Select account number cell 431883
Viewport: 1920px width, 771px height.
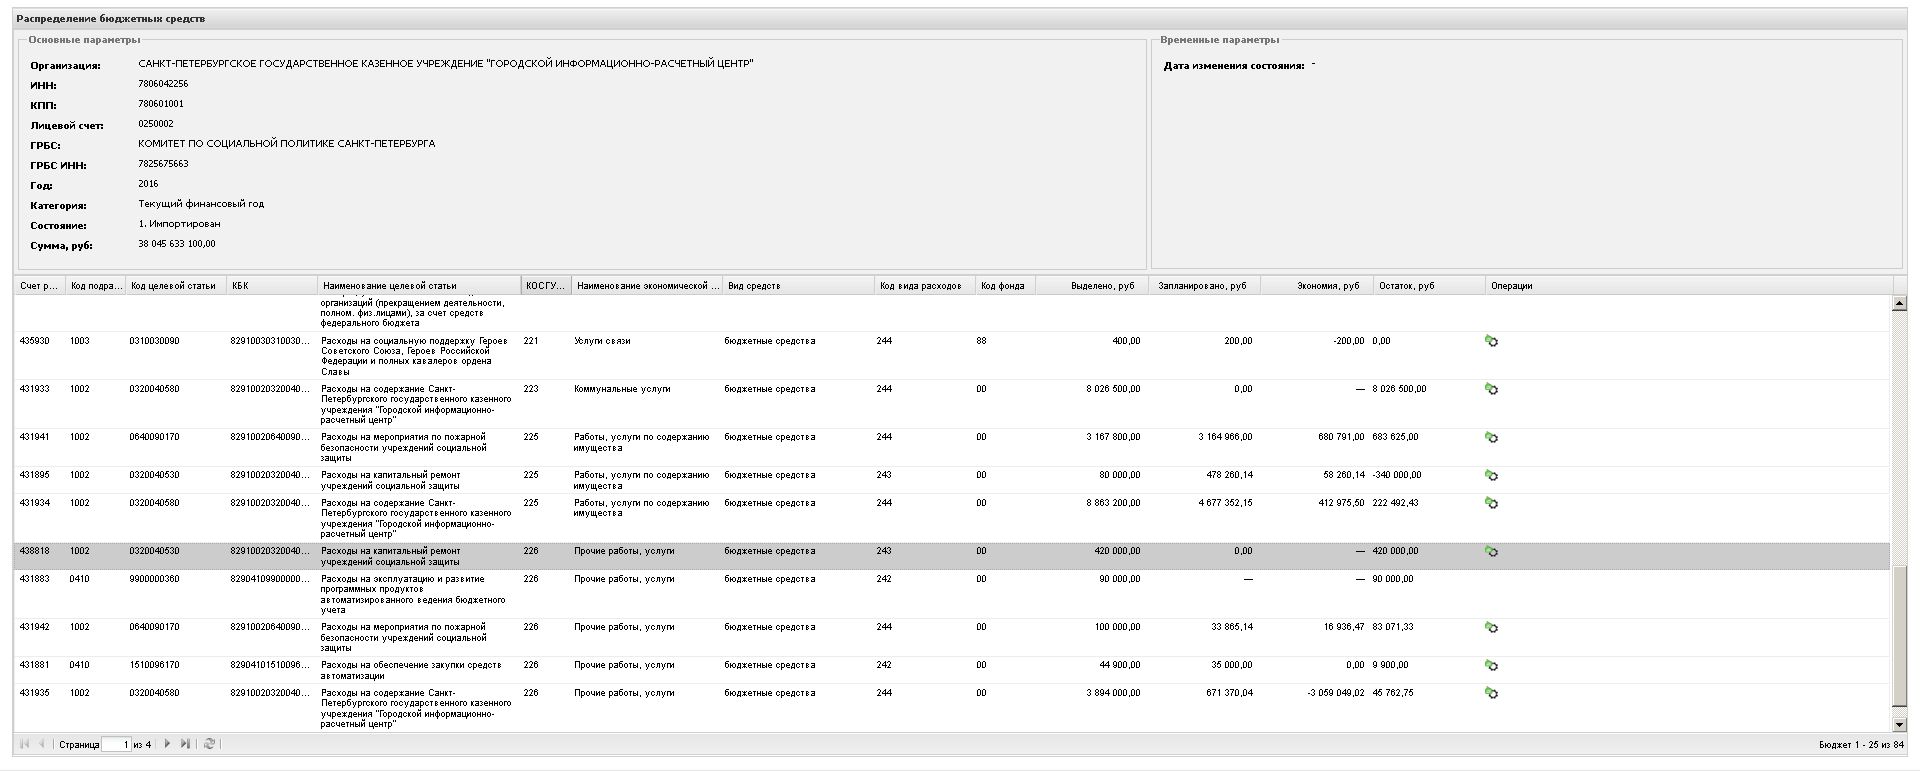pyautogui.click(x=35, y=579)
